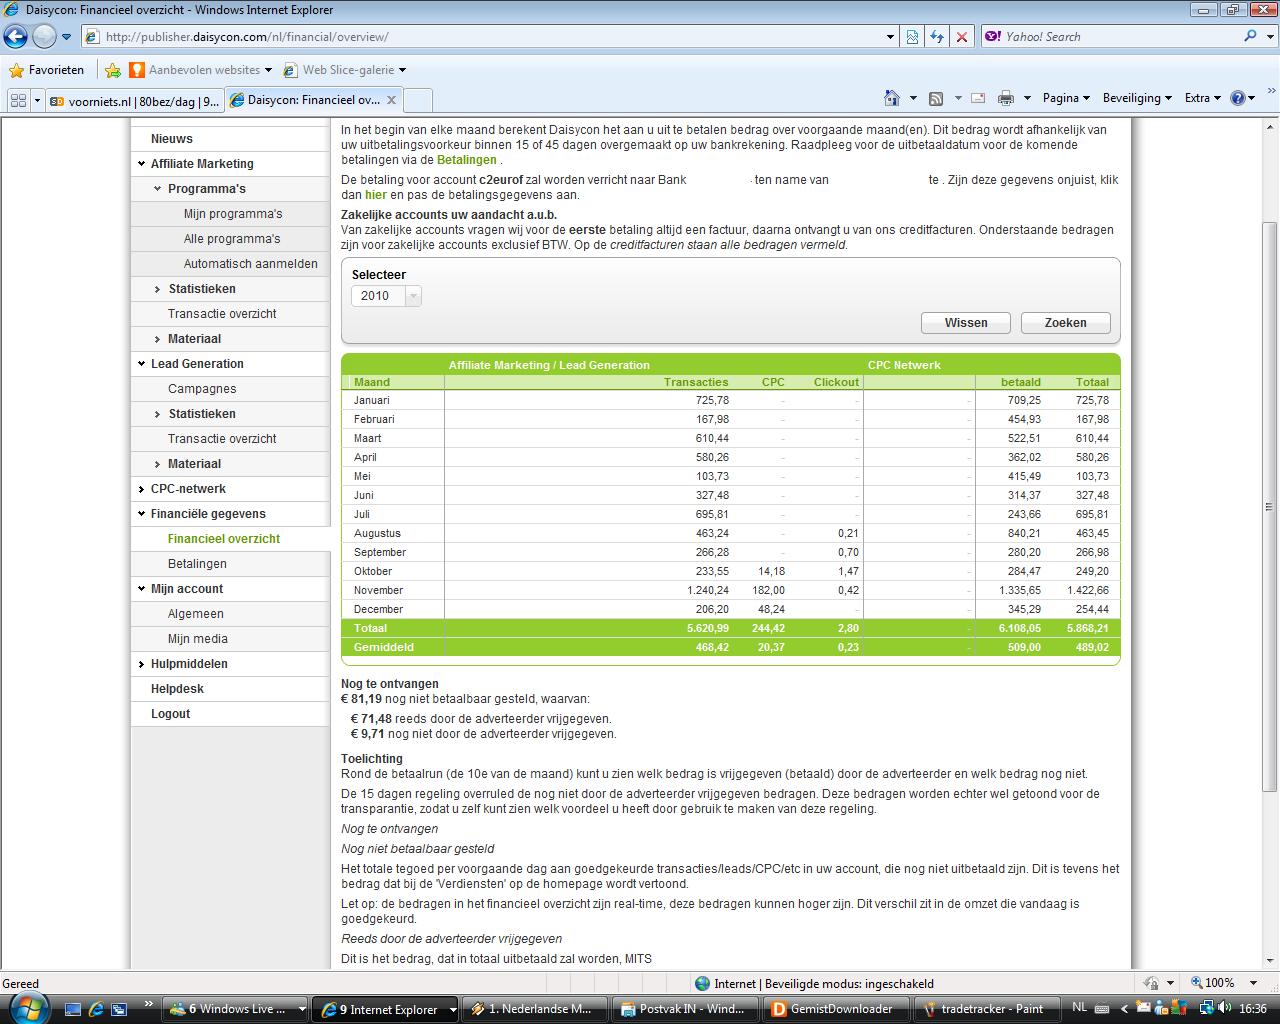Image resolution: width=1280 pixels, height=1024 pixels.
Task: Click the green 'hier' link
Action: [376, 195]
